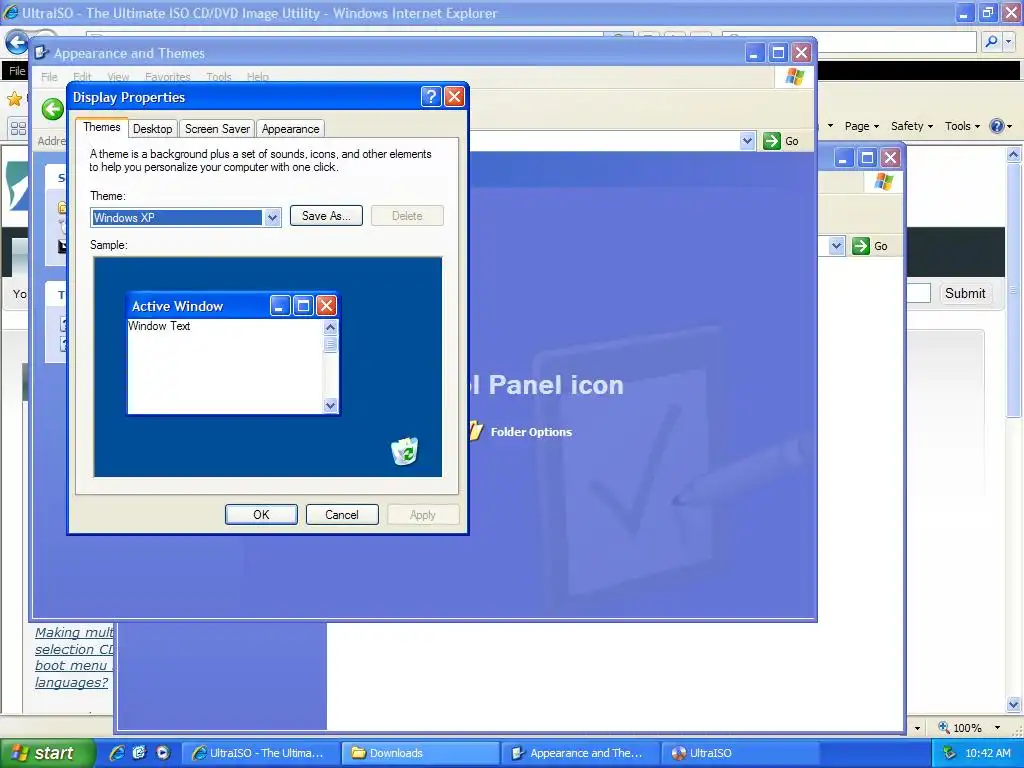
Task: Click the Internet Explorer help icon
Action: 997,126
